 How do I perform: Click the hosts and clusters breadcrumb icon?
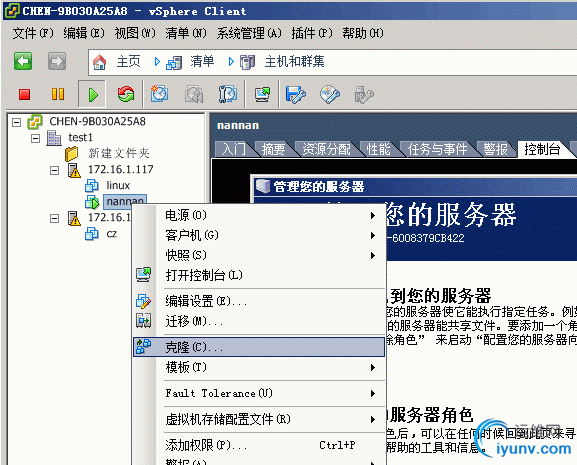pyautogui.click(x=248, y=62)
